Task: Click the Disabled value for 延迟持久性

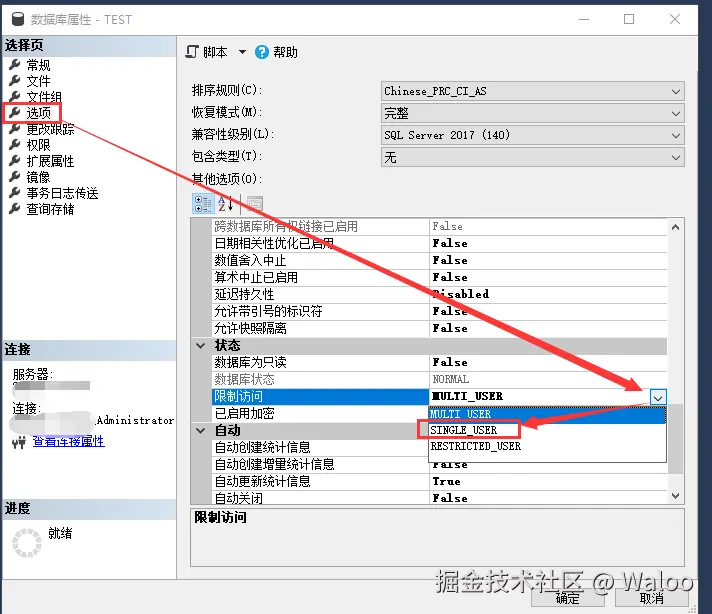Action: coord(460,294)
